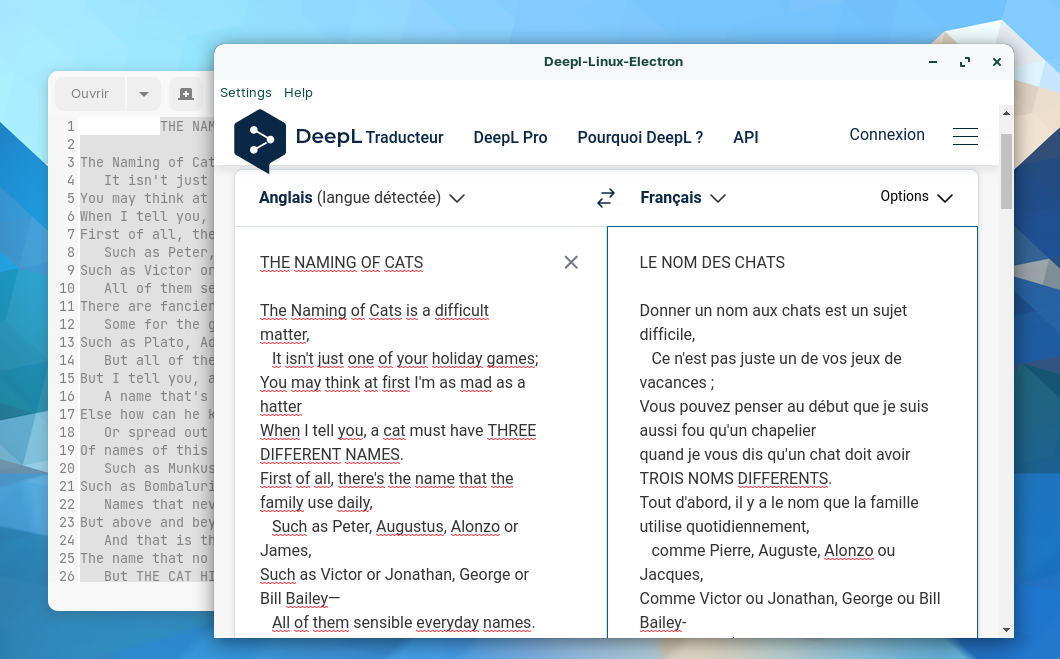The image size is (1060, 659).
Task: Click the Connexion link
Action: (887, 135)
